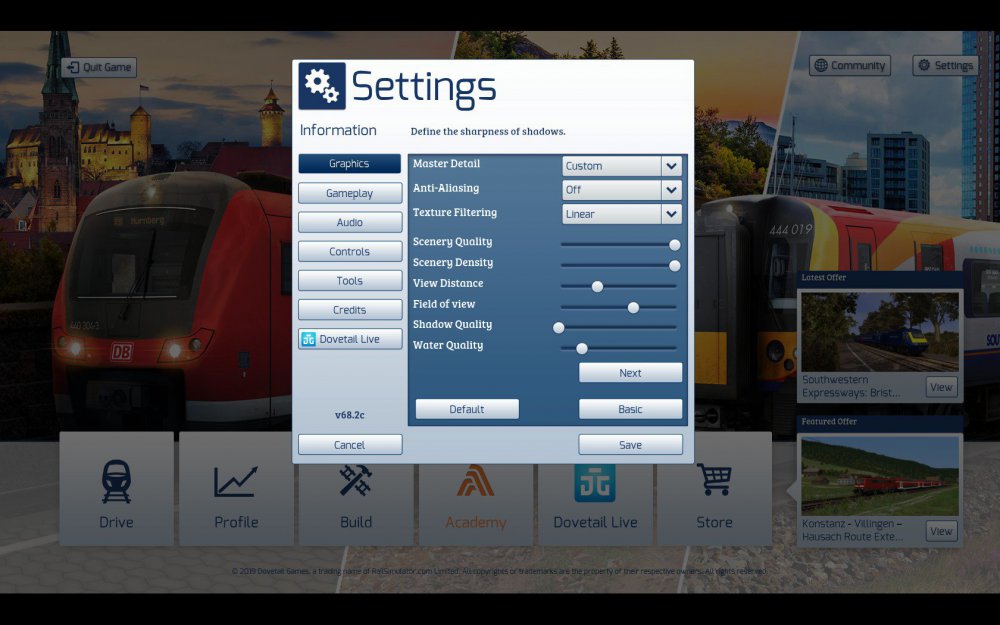Go to the Next settings page

point(630,373)
